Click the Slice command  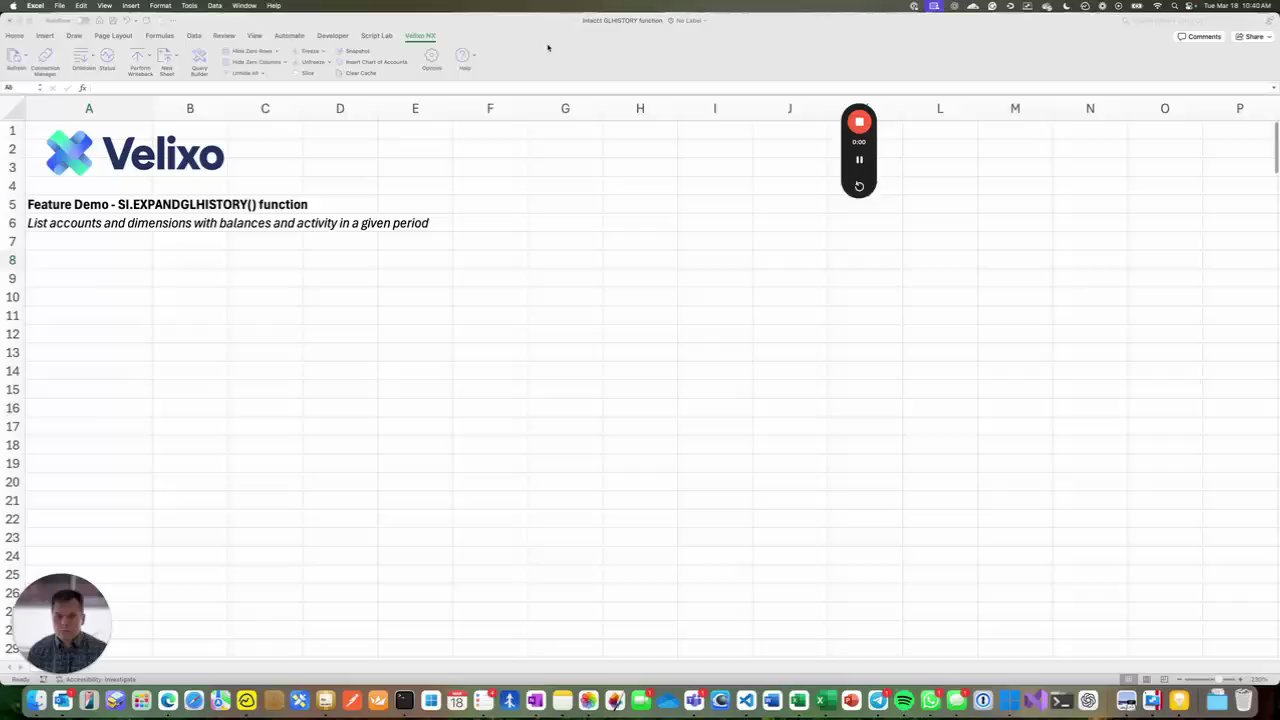click(x=303, y=73)
